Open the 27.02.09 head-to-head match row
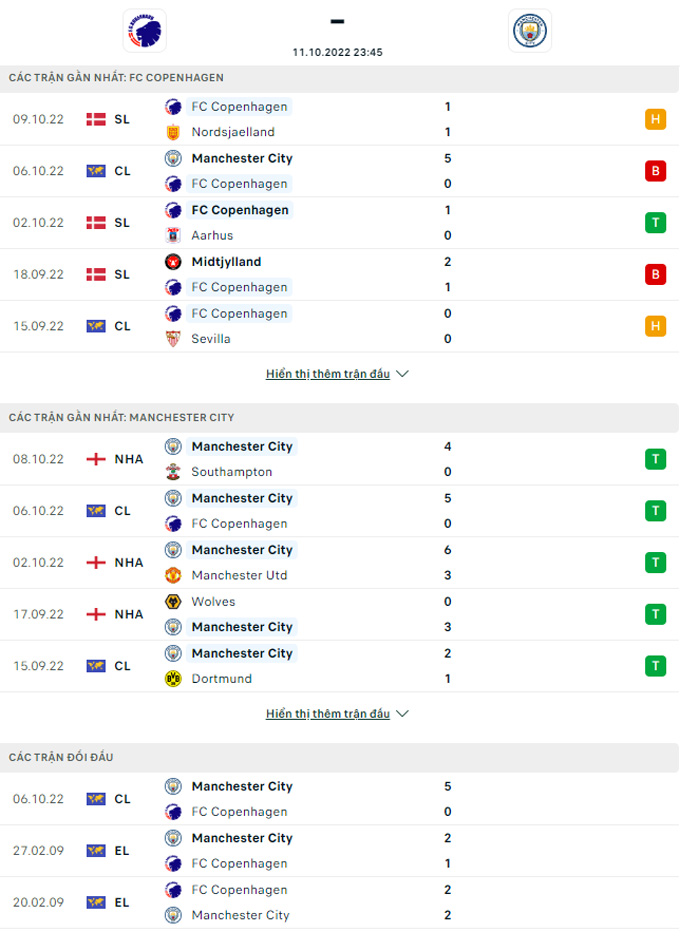Screen dimensions: 680x951 339,851
